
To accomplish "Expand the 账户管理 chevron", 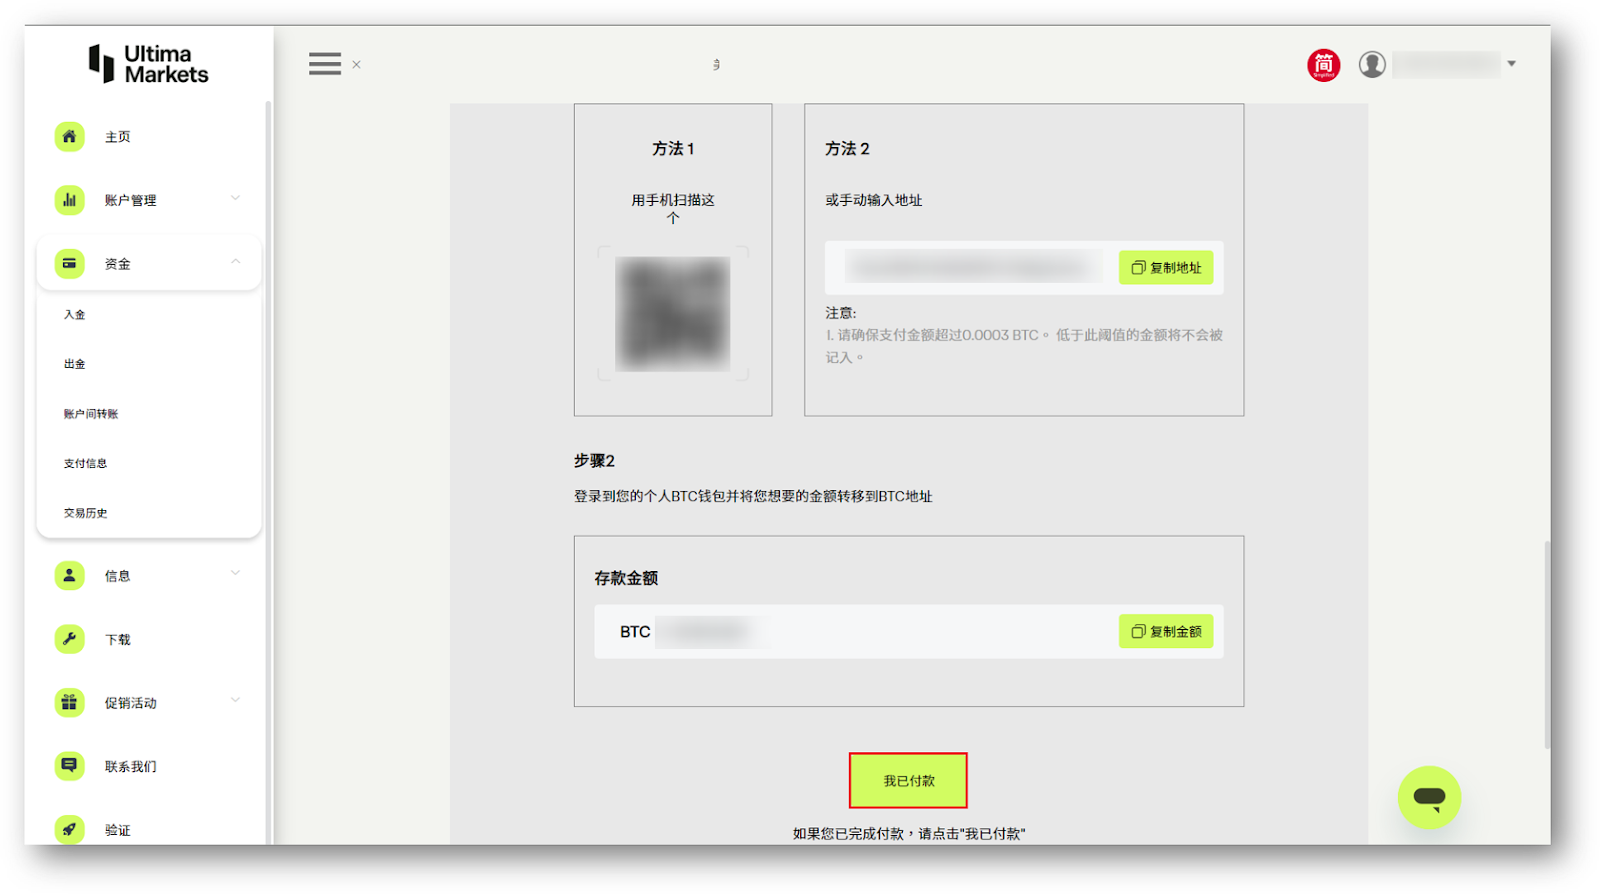I will click(236, 198).
